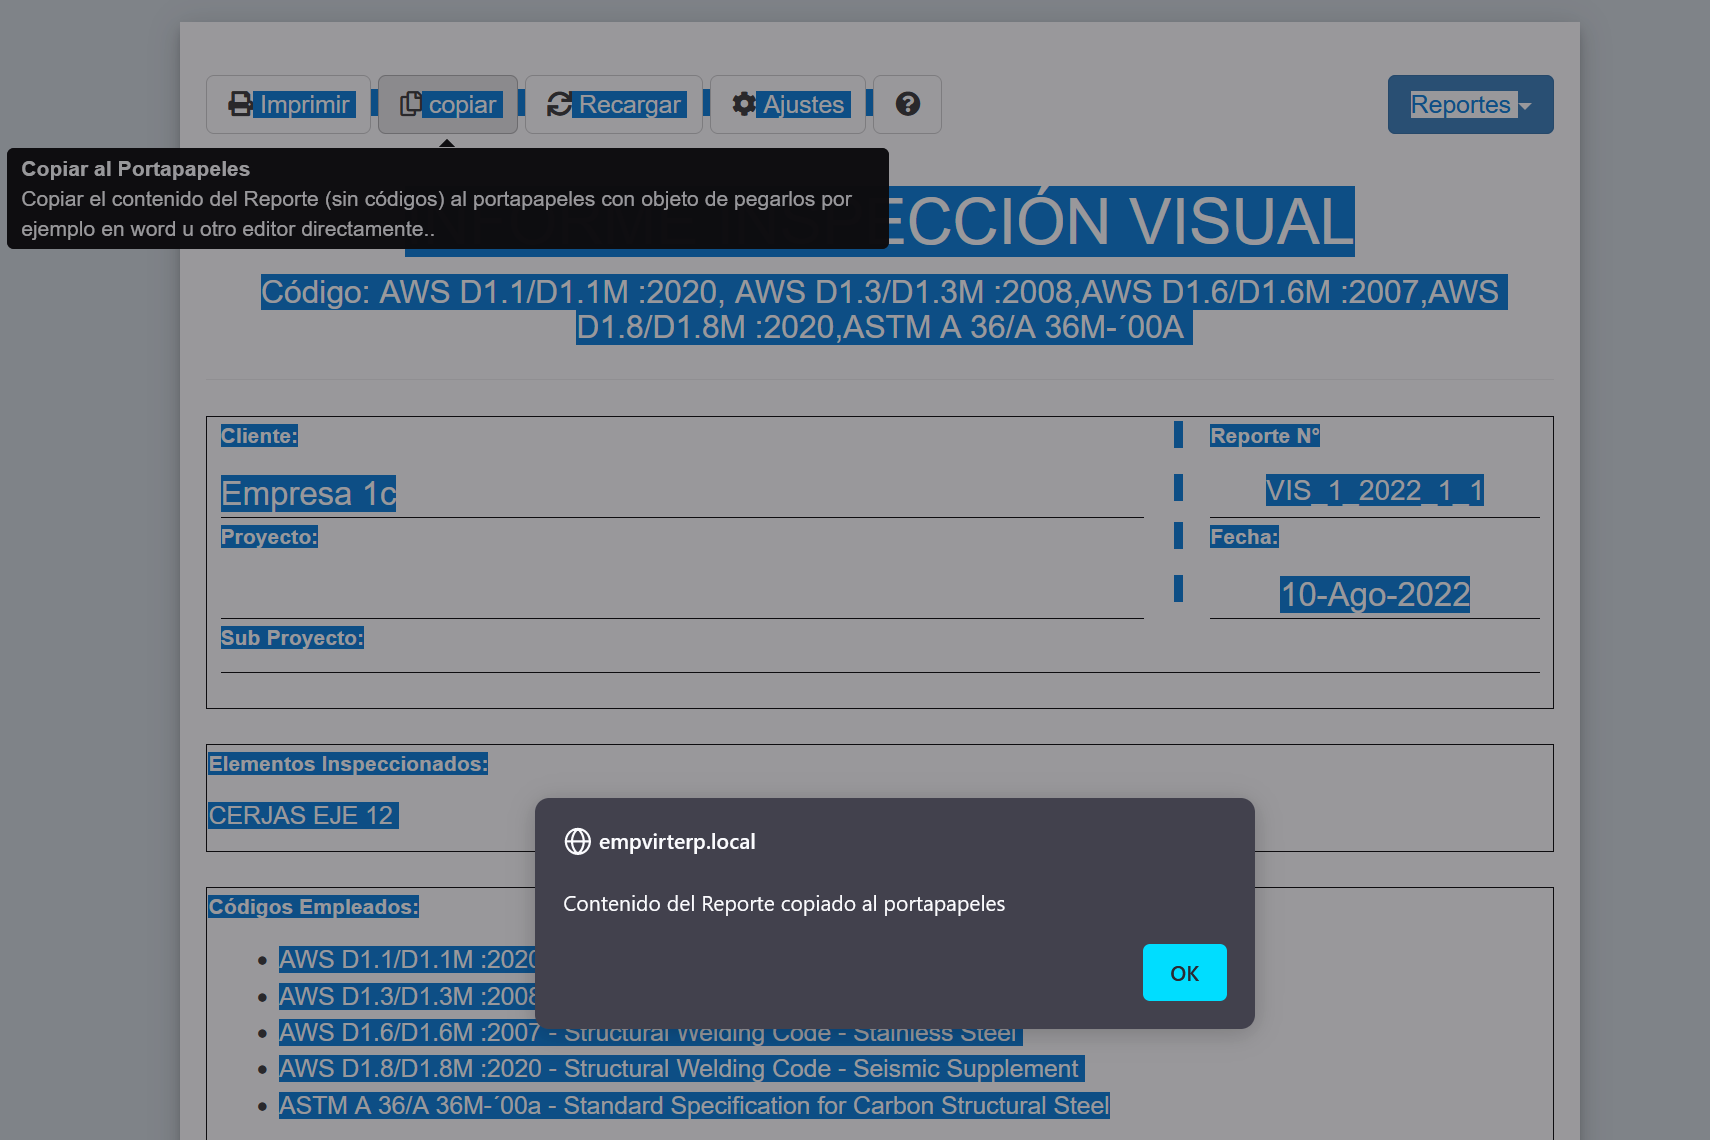Expand the Reportes dropdown menu

point(1469,104)
